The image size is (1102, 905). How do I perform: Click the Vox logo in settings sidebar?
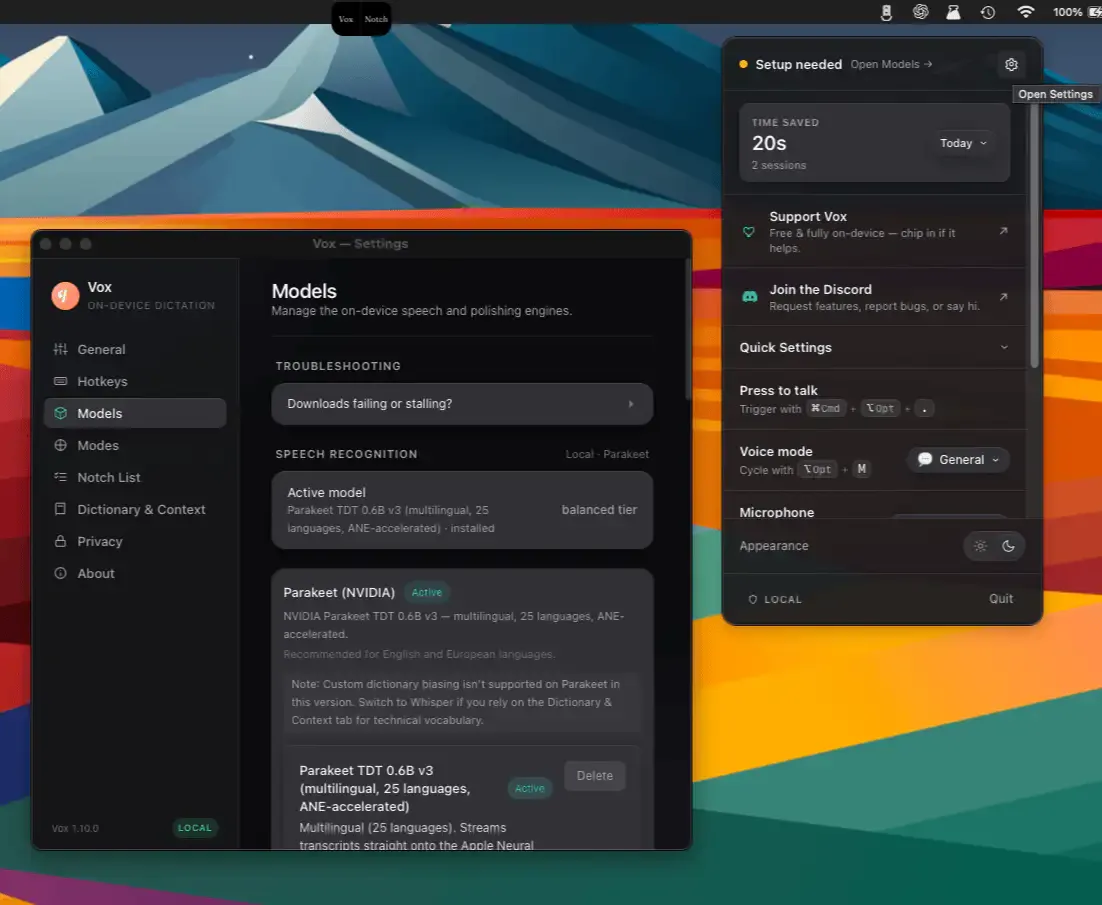click(65, 295)
